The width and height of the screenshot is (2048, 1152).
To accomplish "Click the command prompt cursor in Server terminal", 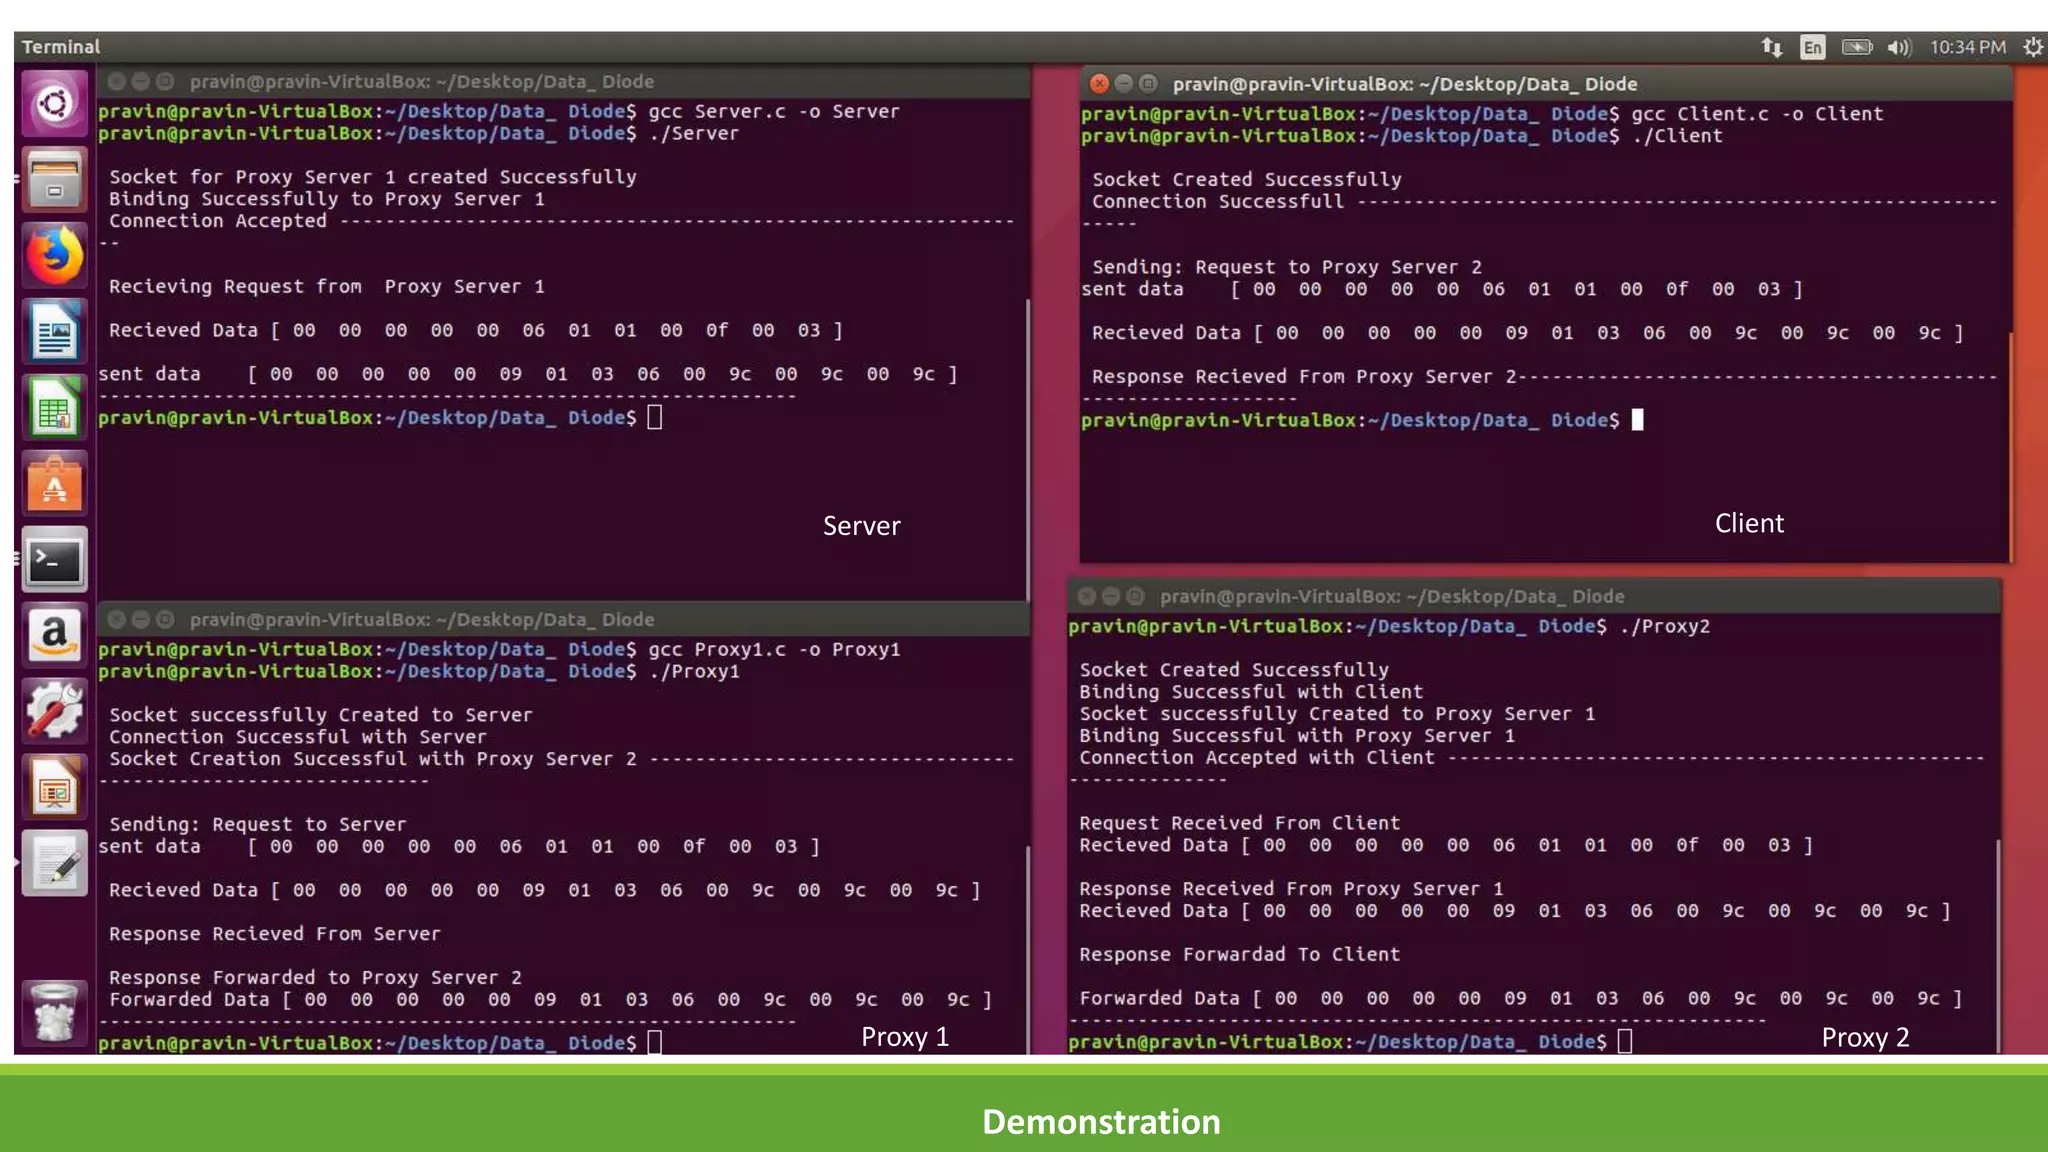I will (655, 417).
